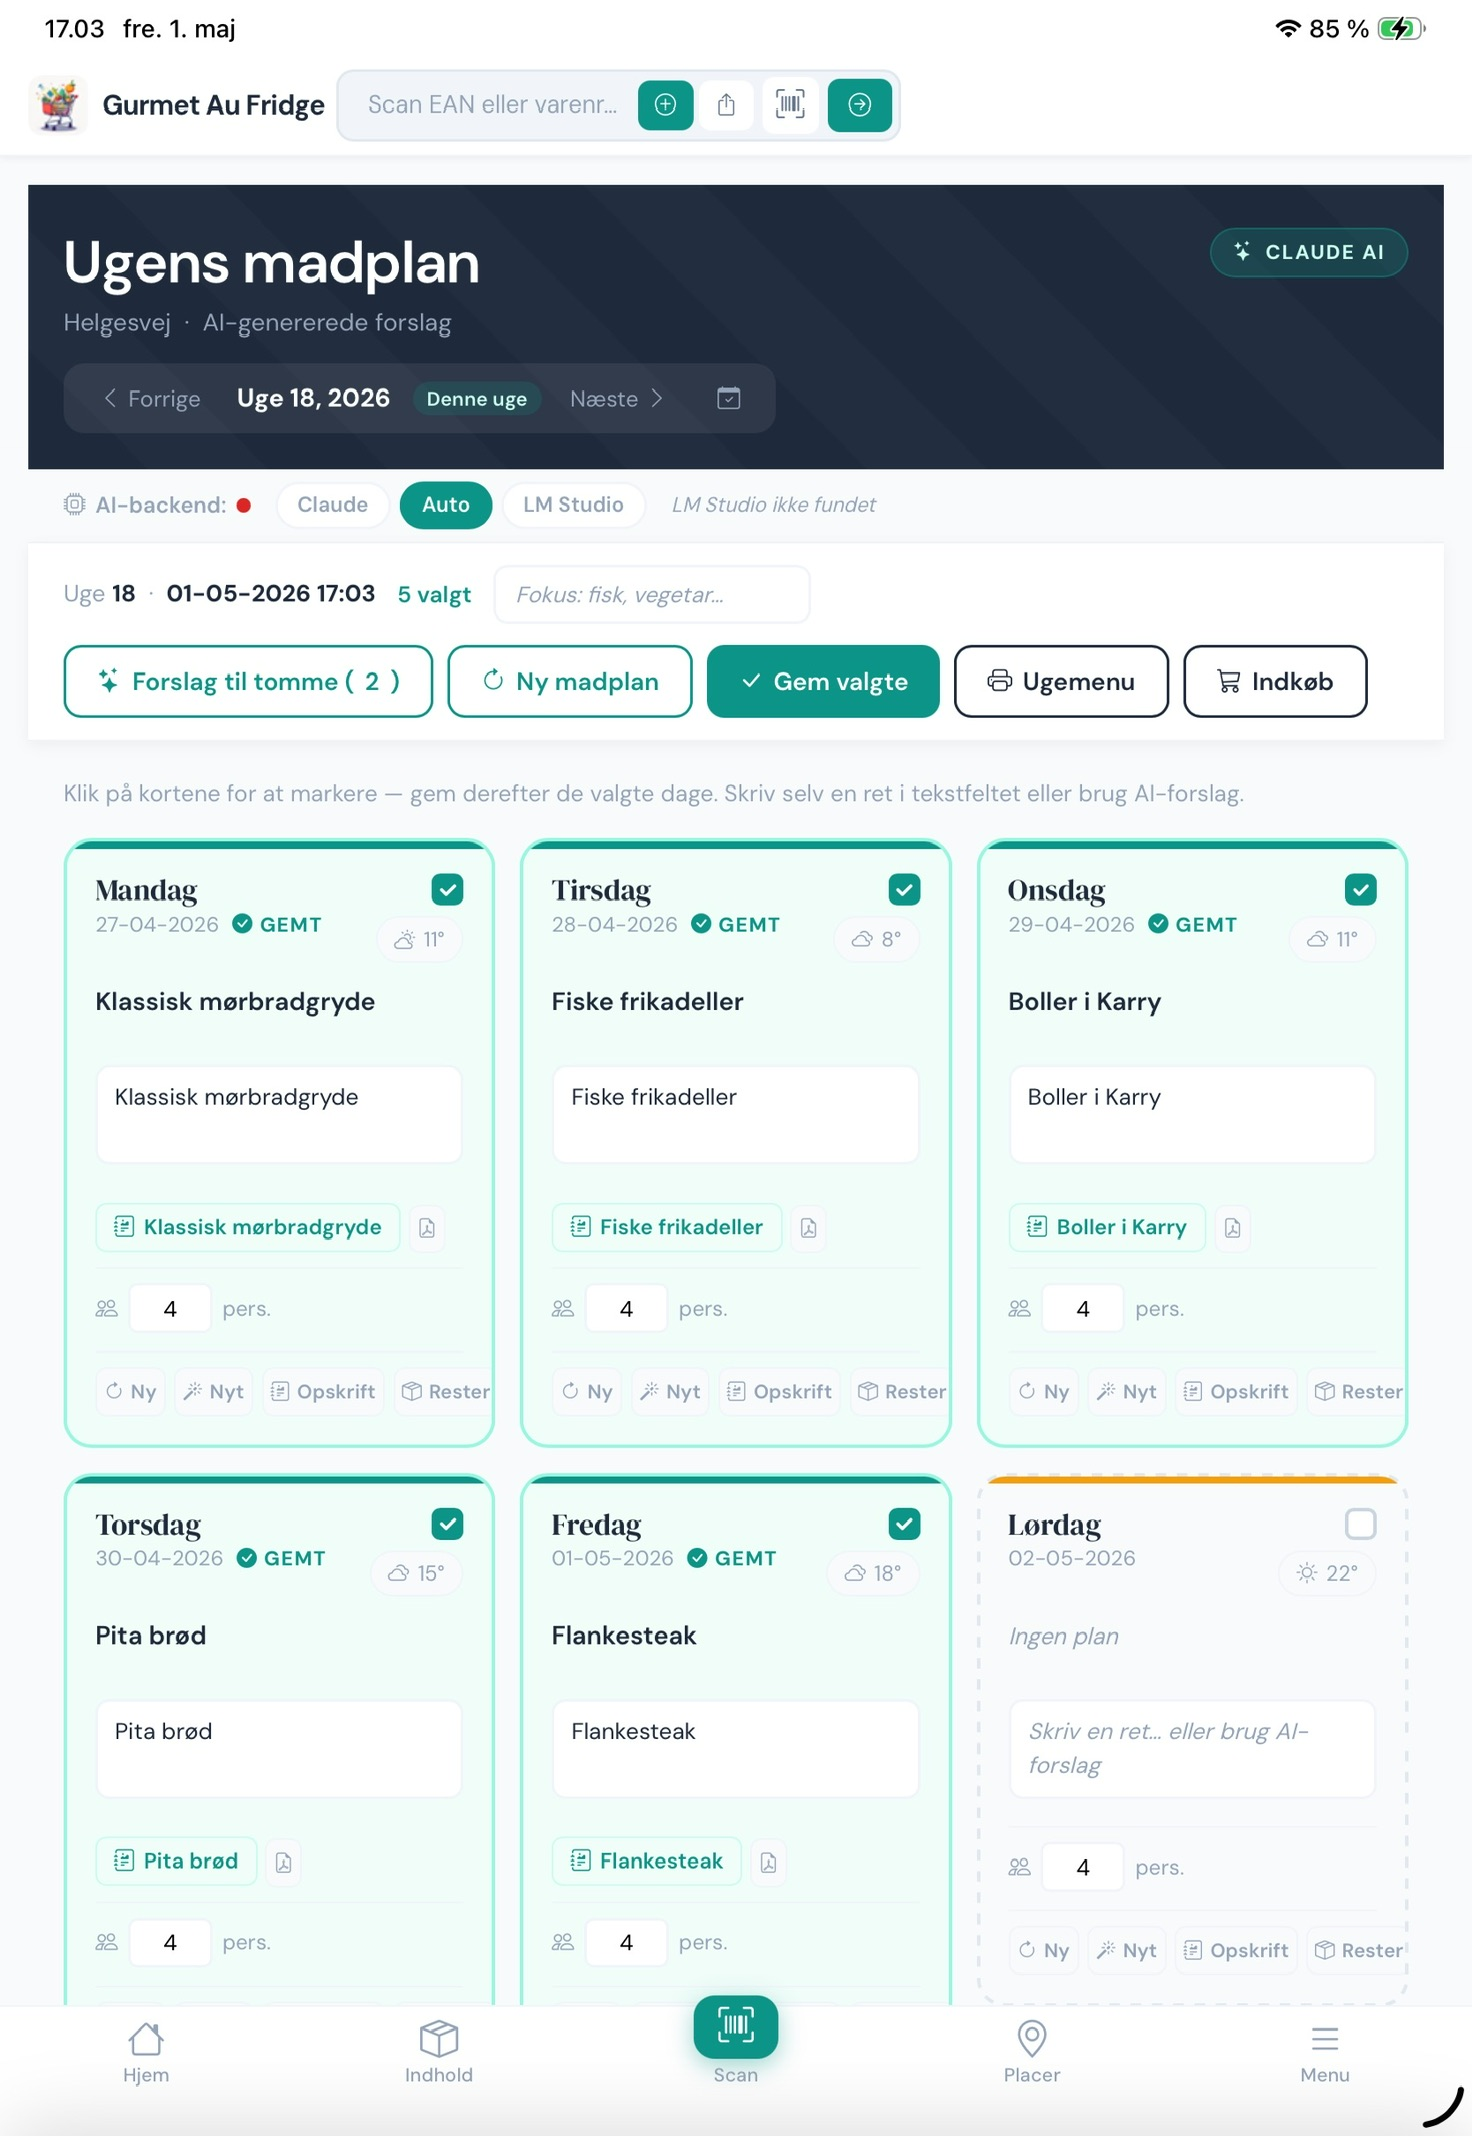1472x2136 pixels.
Task: Uncheck the Mandag card checkbox
Action: coord(448,889)
